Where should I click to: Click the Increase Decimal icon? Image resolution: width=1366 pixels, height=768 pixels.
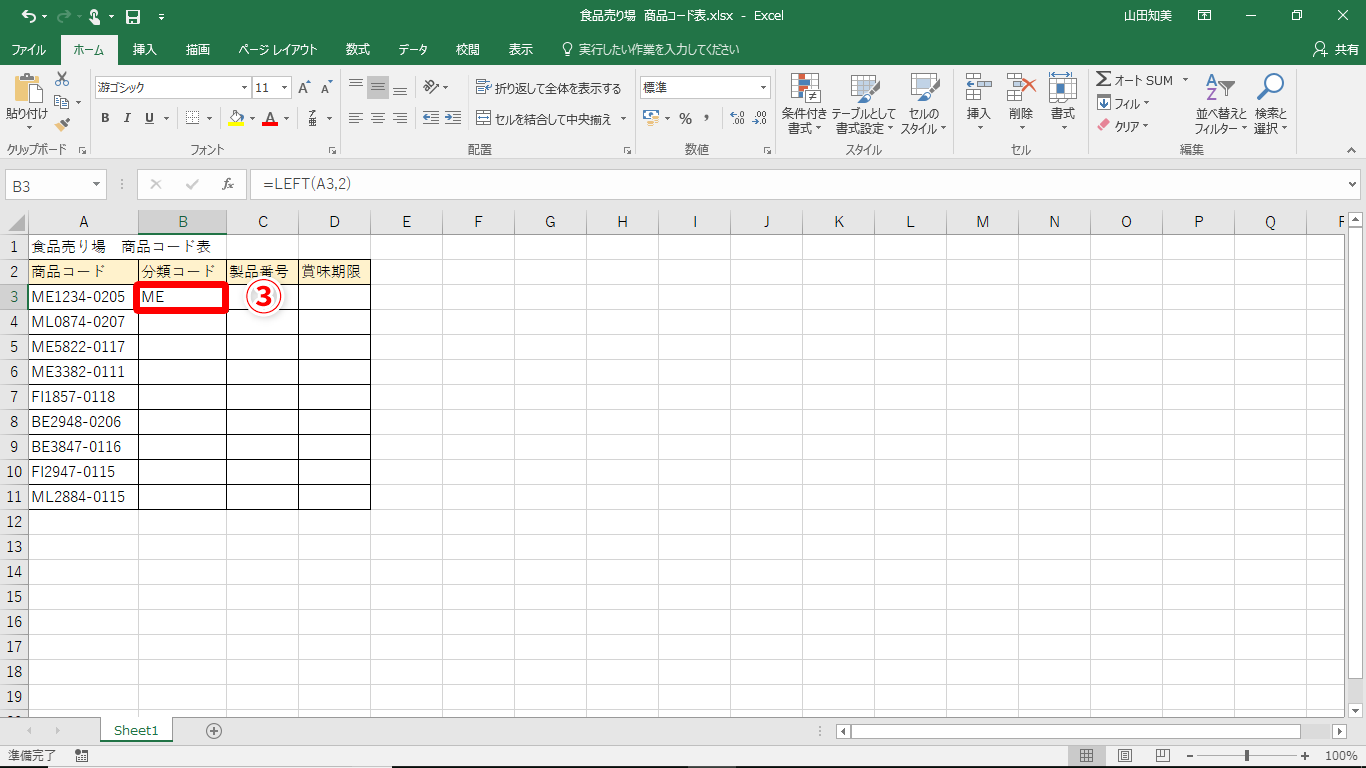738,118
